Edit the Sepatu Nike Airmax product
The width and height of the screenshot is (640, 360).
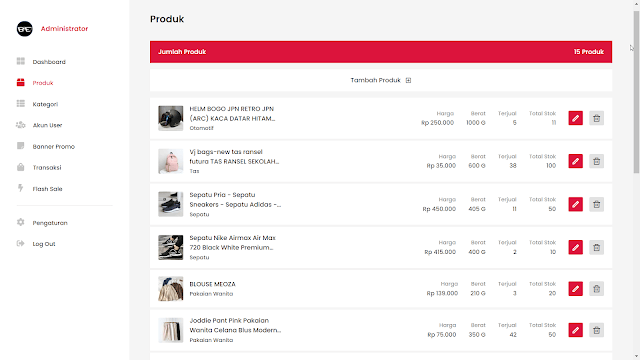tap(576, 247)
